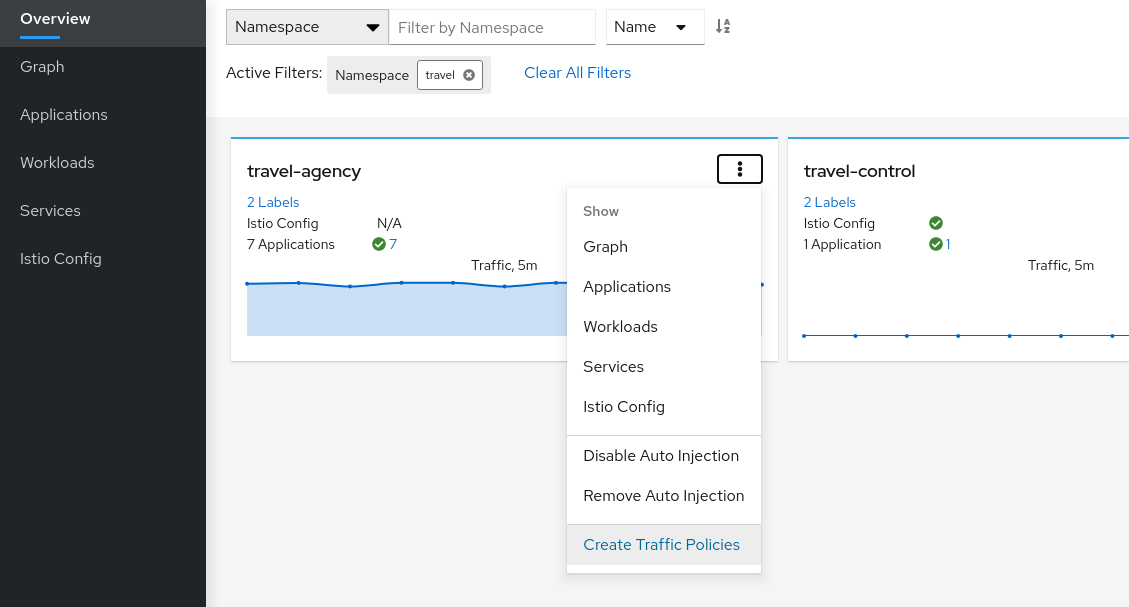The width and height of the screenshot is (1129, 607).
Task: Open the Namespace filter type dropdown
Action: (306, 27)
